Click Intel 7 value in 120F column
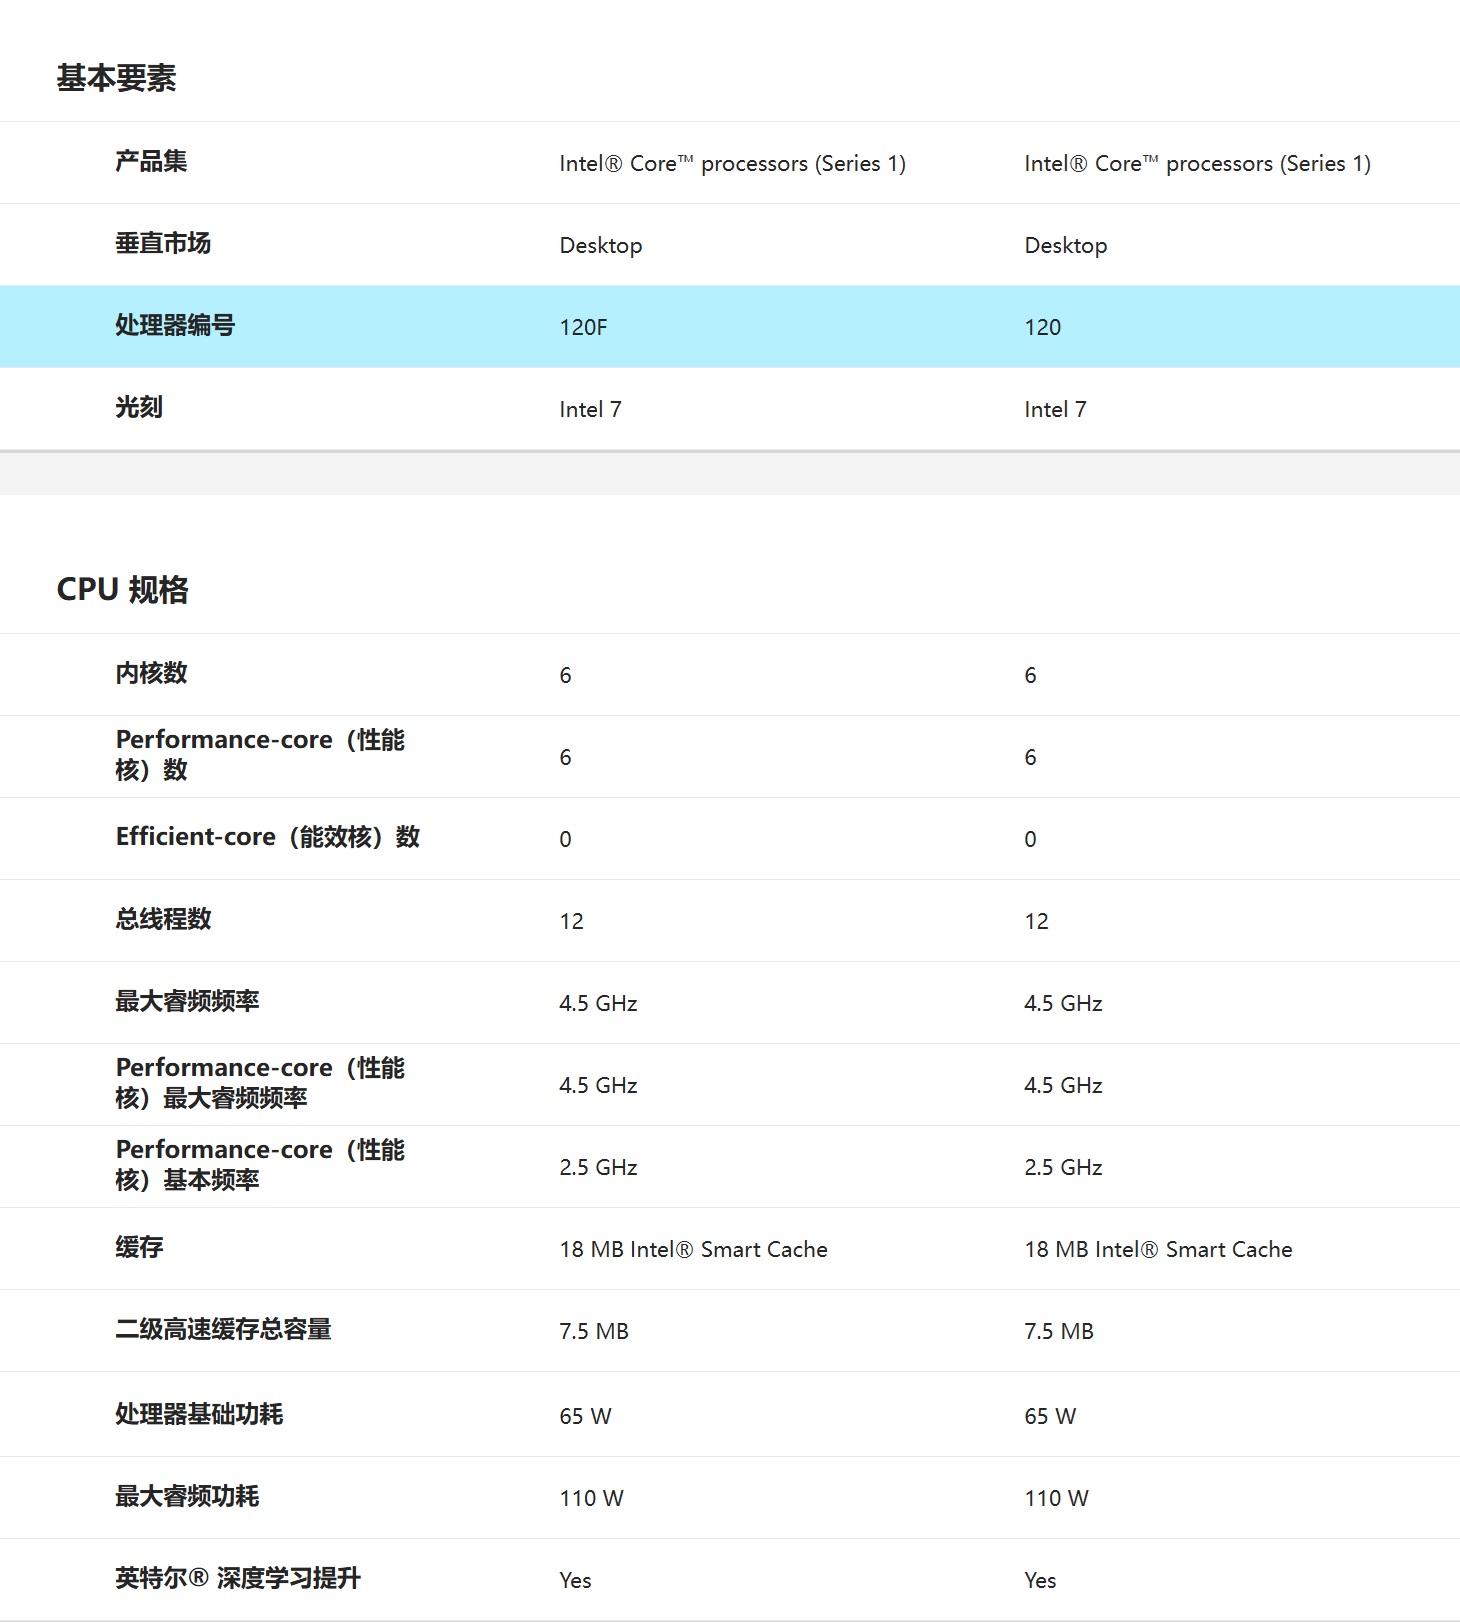The image size is (1460, 1622). click(x=590, y=409)
